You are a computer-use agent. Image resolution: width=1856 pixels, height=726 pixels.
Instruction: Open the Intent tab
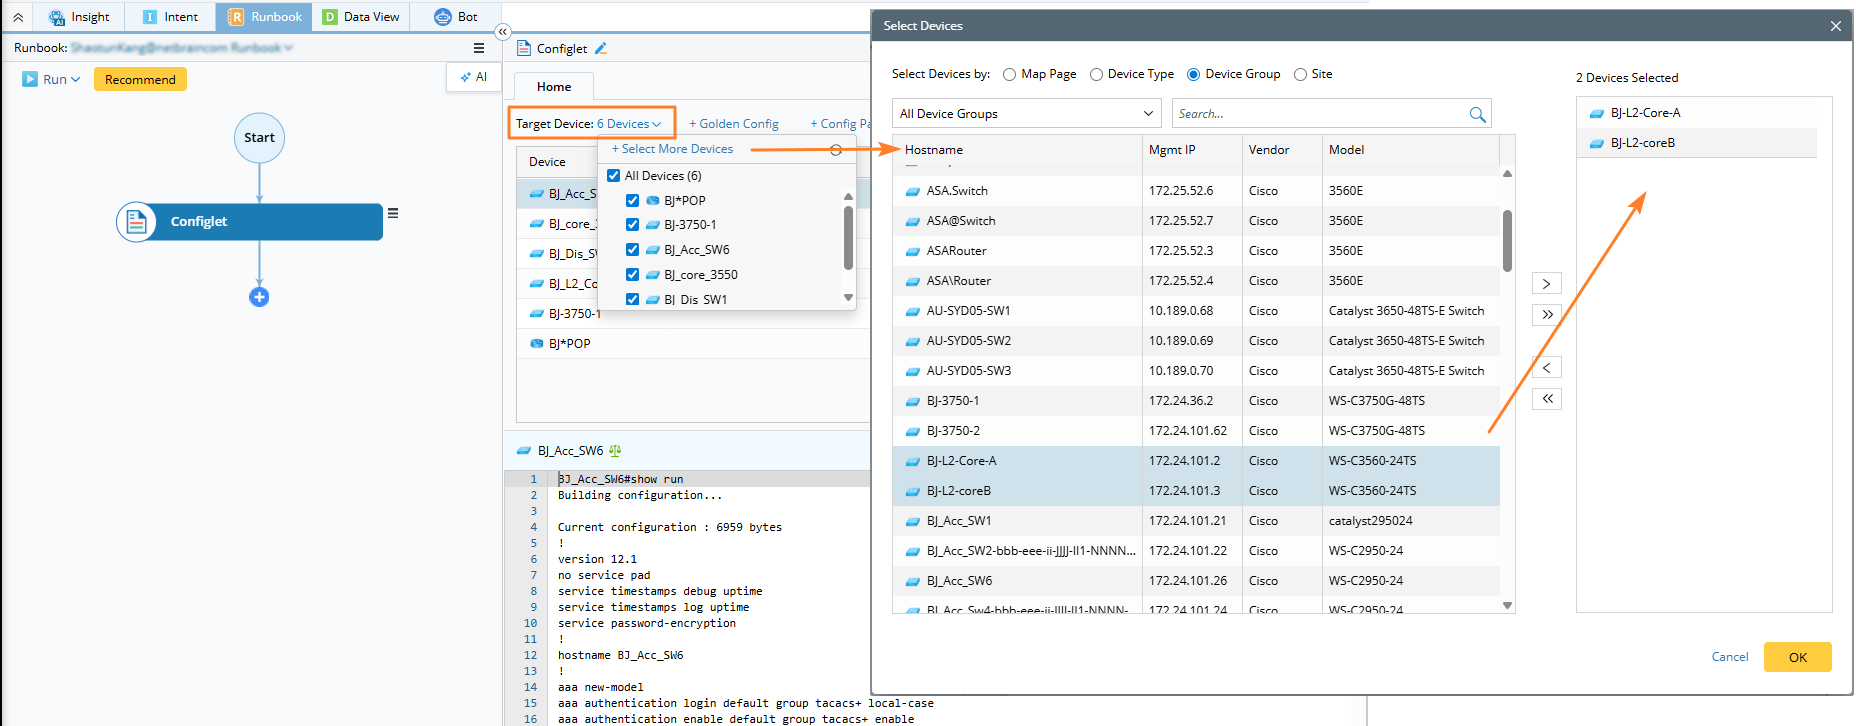pos(170,17)
